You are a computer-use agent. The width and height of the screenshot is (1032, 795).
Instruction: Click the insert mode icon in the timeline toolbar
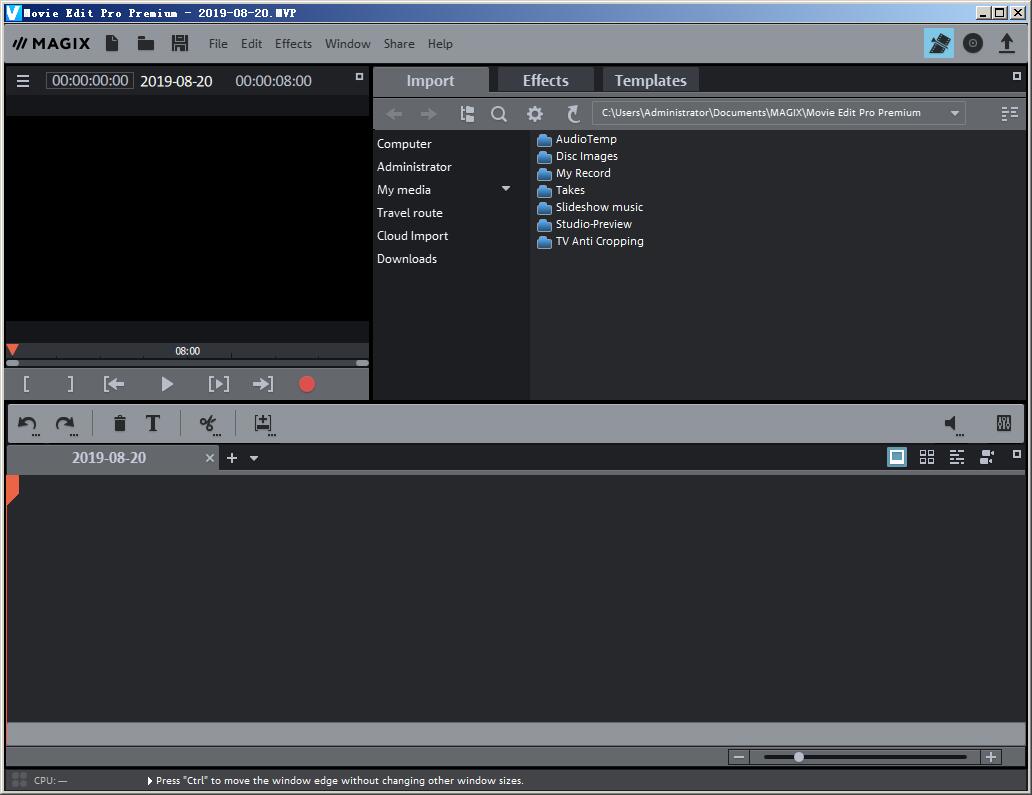point(264,424)
